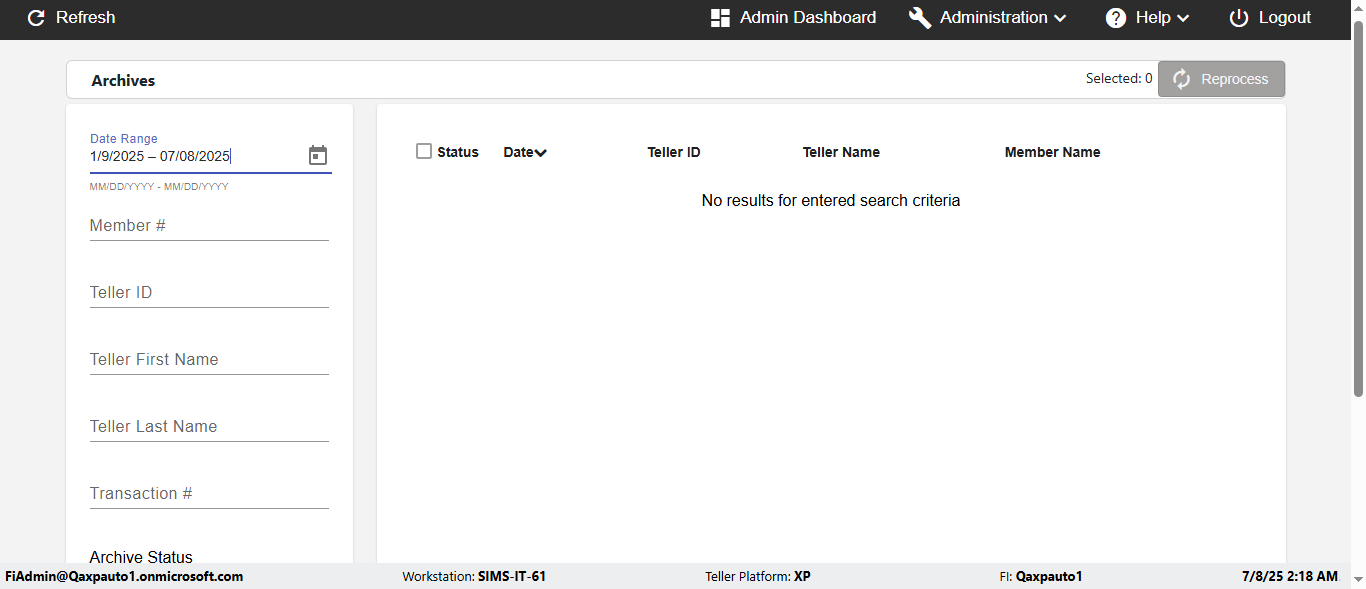The width and height of the screenshot is (1366, 589).
Task: Click the Reprocess sync arrows icon
Action: tap(1182, 79)
